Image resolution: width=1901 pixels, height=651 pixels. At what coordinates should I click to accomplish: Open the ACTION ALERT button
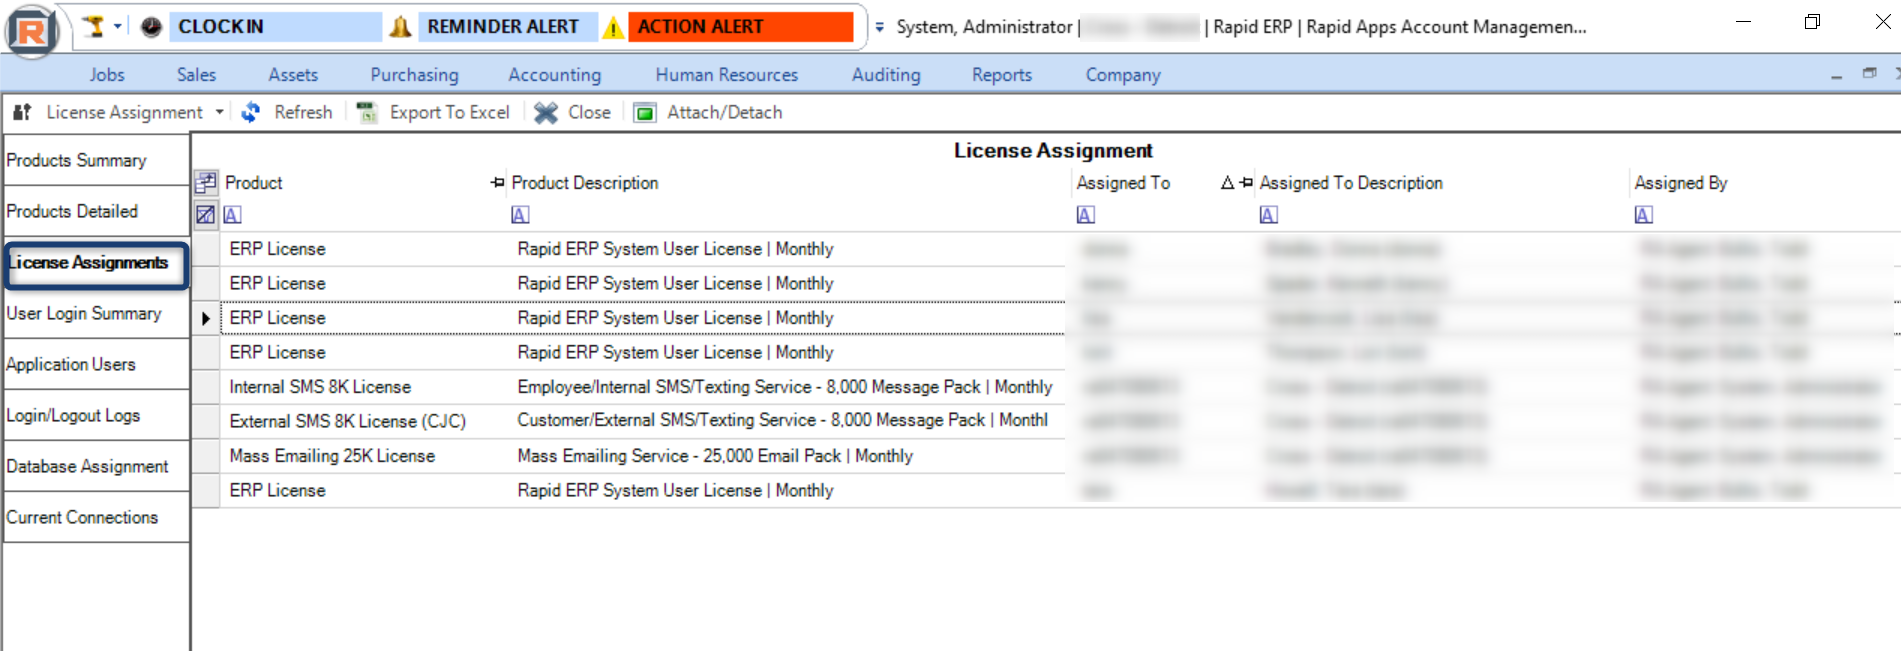pyautogui.click(x=741, y=27)
